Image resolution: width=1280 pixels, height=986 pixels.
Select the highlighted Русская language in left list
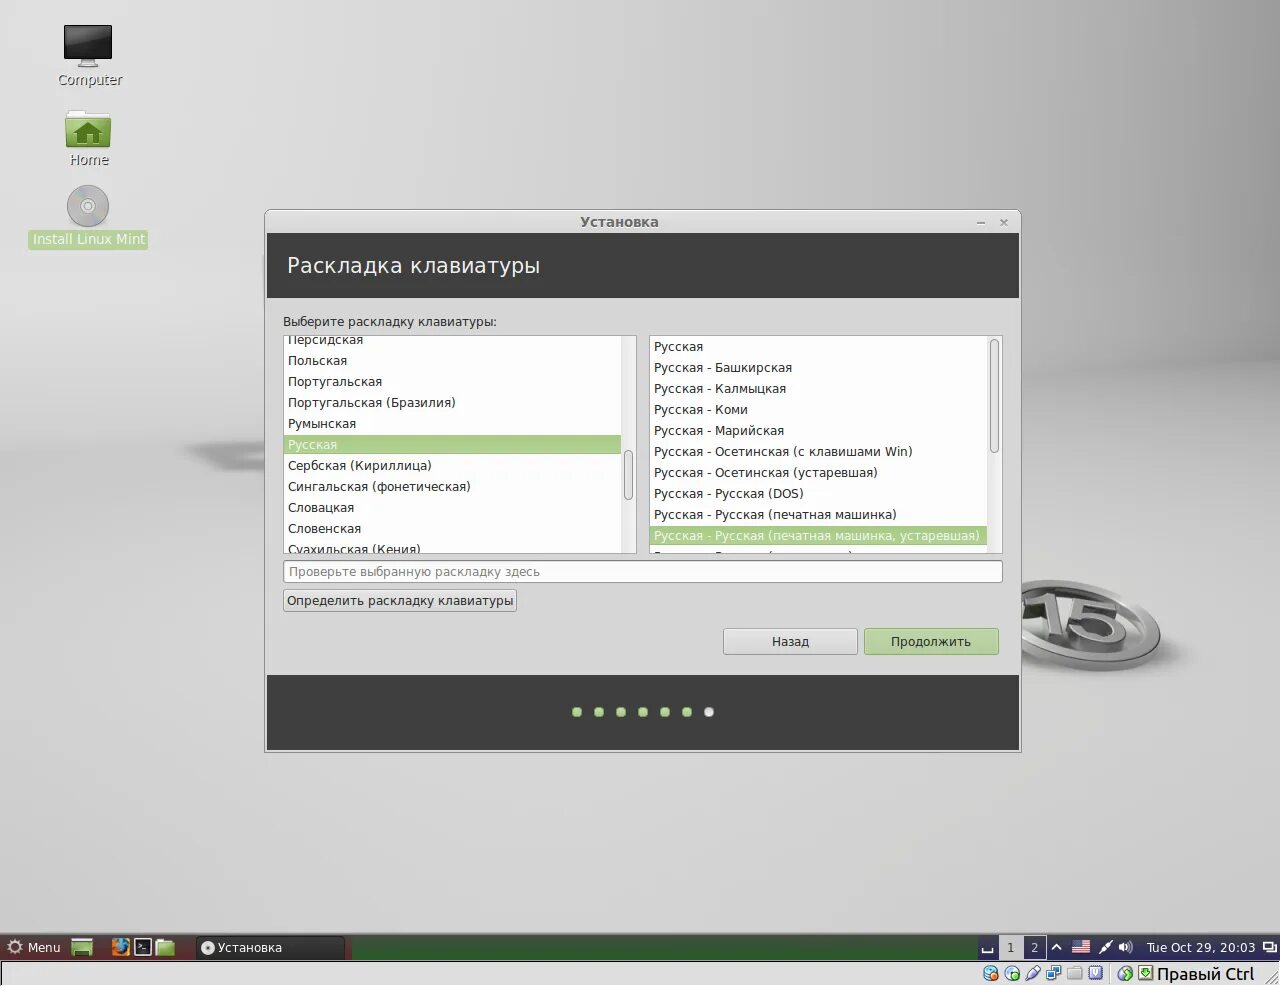[452, 445]
